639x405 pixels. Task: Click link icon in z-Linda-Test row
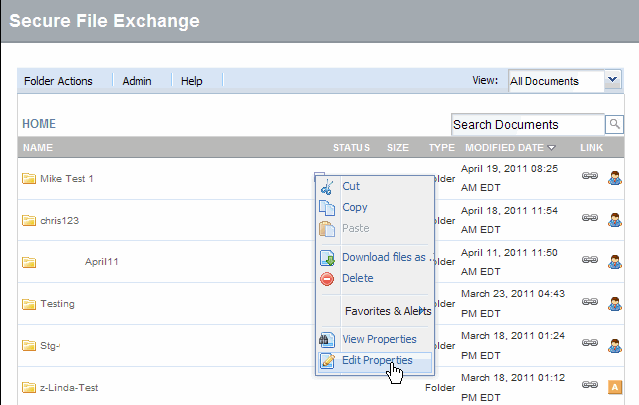click(x=590, y=387)
